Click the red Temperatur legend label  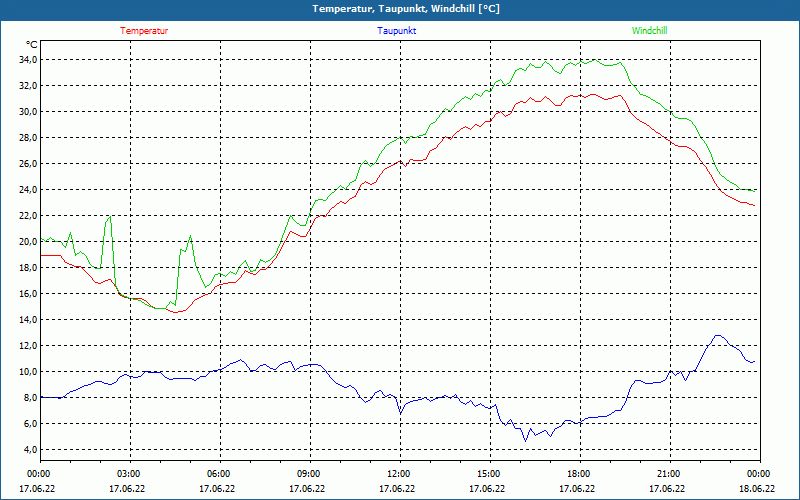point(144,31)
